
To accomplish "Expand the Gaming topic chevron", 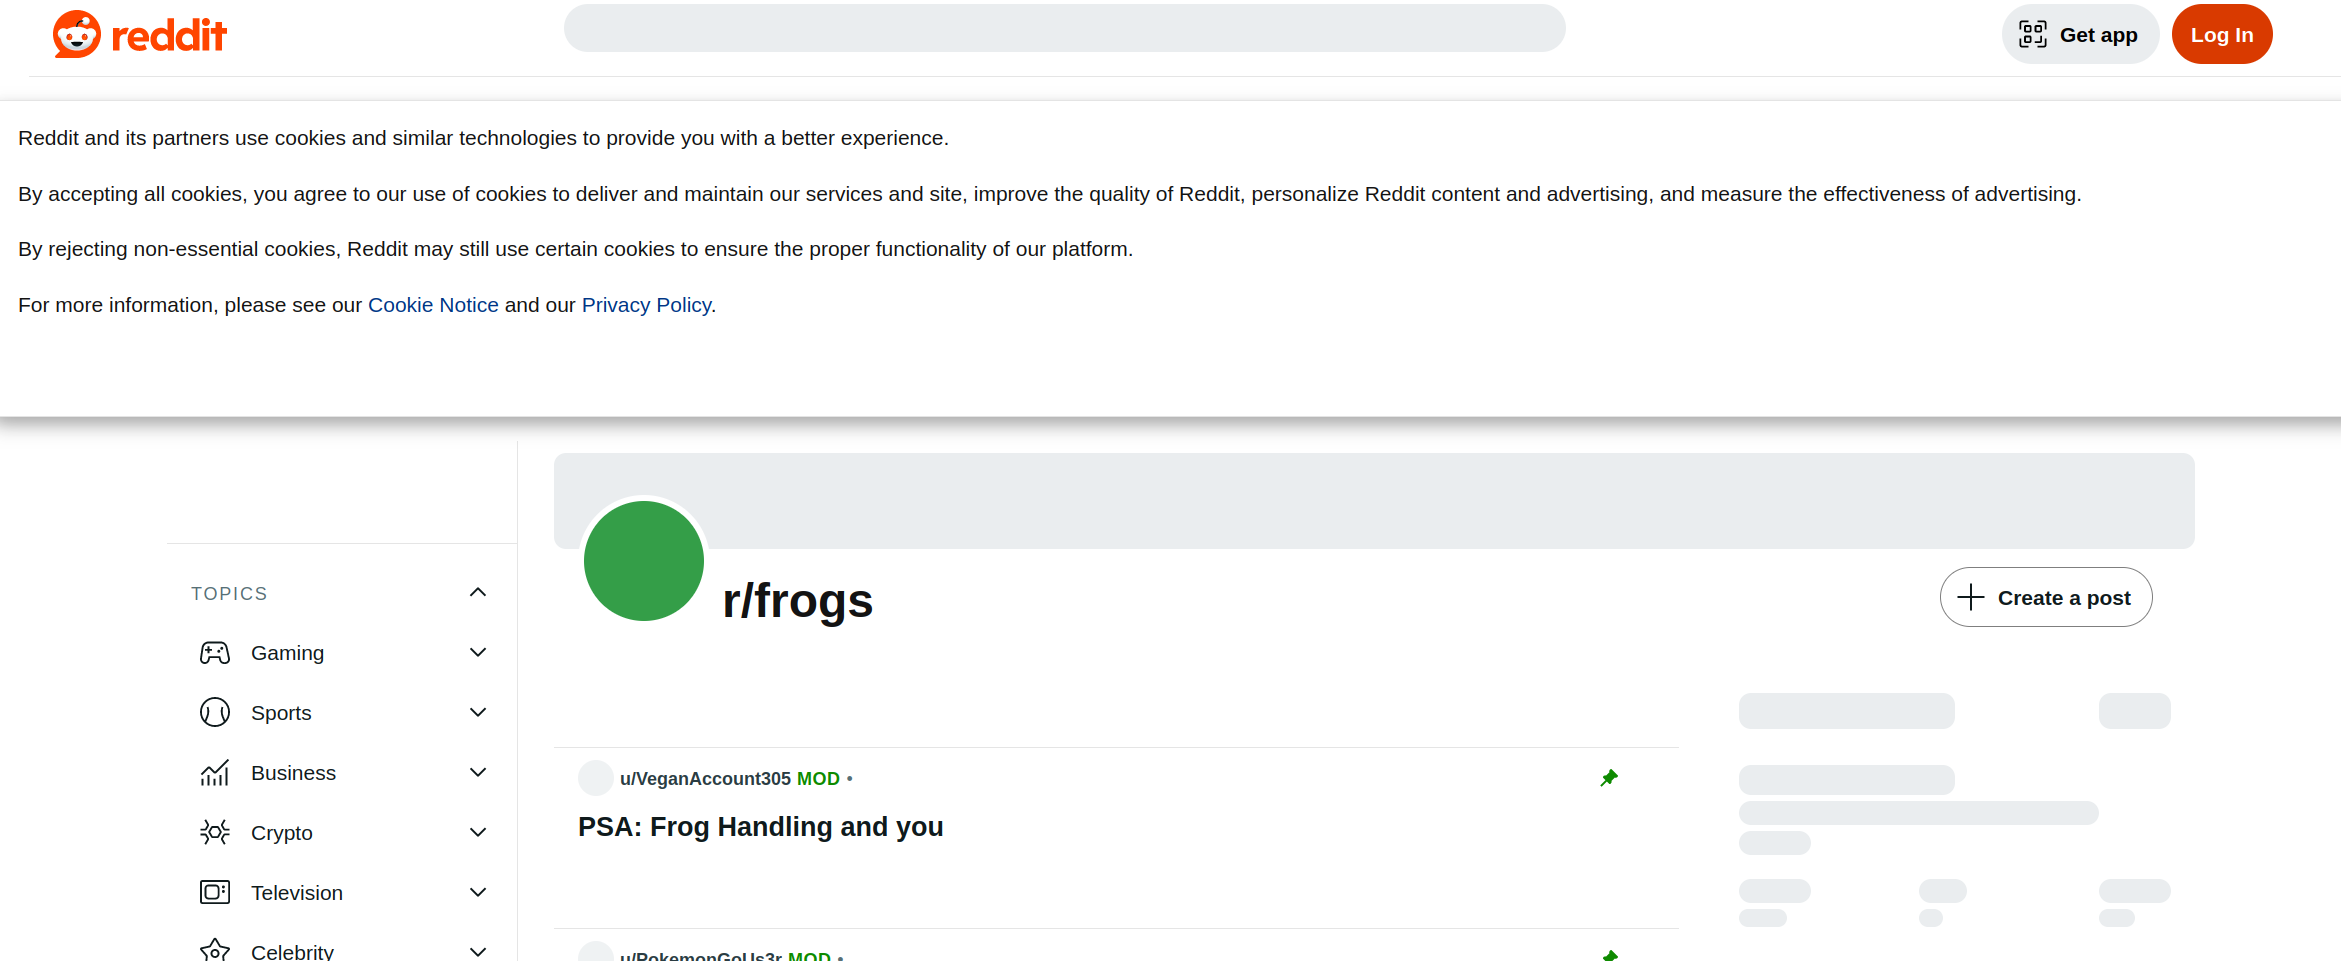I will click(x=478, y=653).
